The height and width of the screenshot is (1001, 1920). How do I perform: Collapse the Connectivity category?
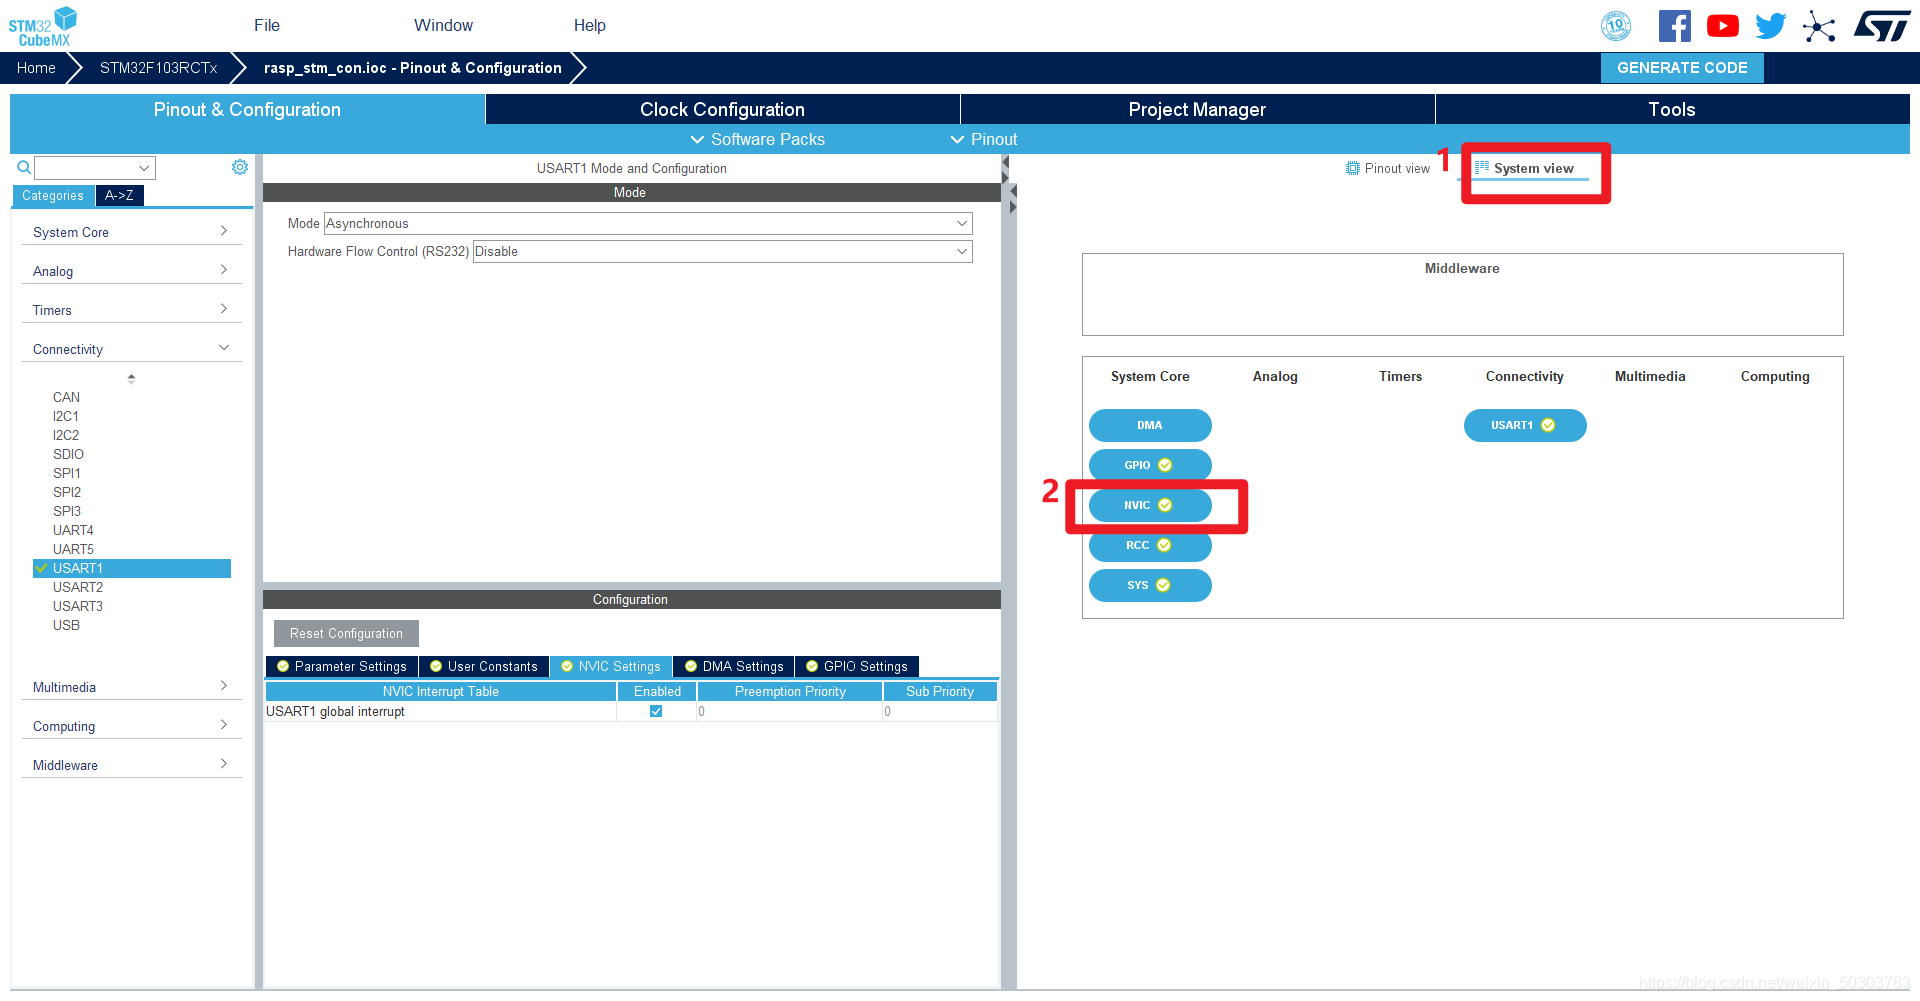click(131, 349)
